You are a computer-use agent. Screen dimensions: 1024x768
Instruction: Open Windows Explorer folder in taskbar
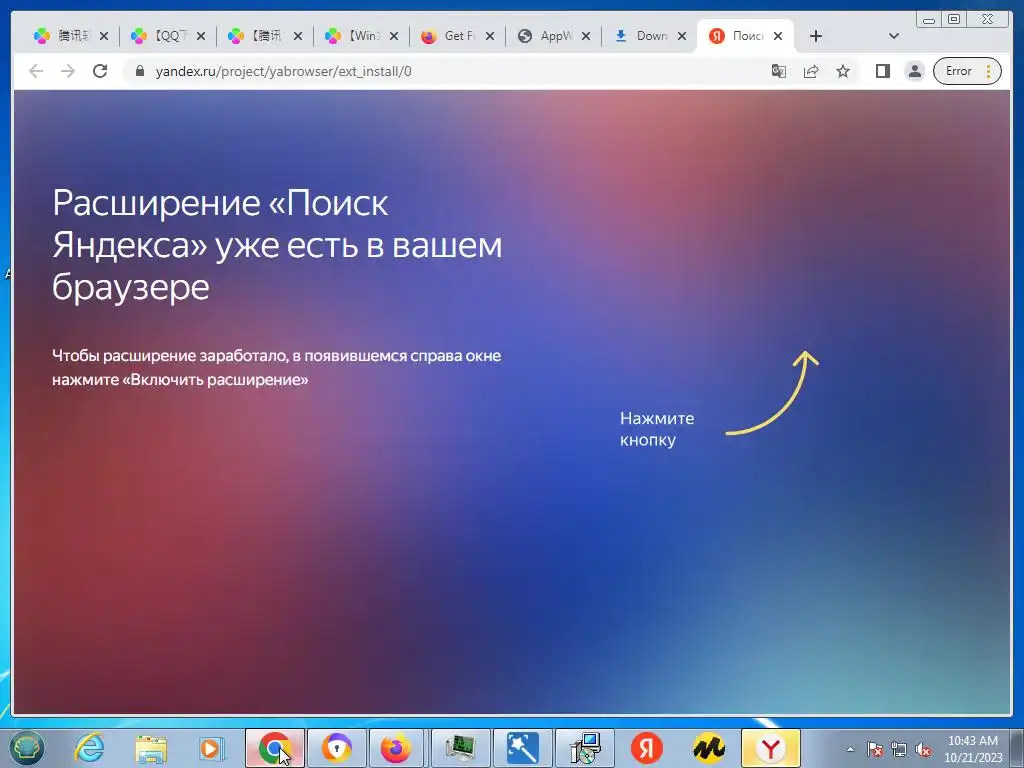(x=151, y=748)
